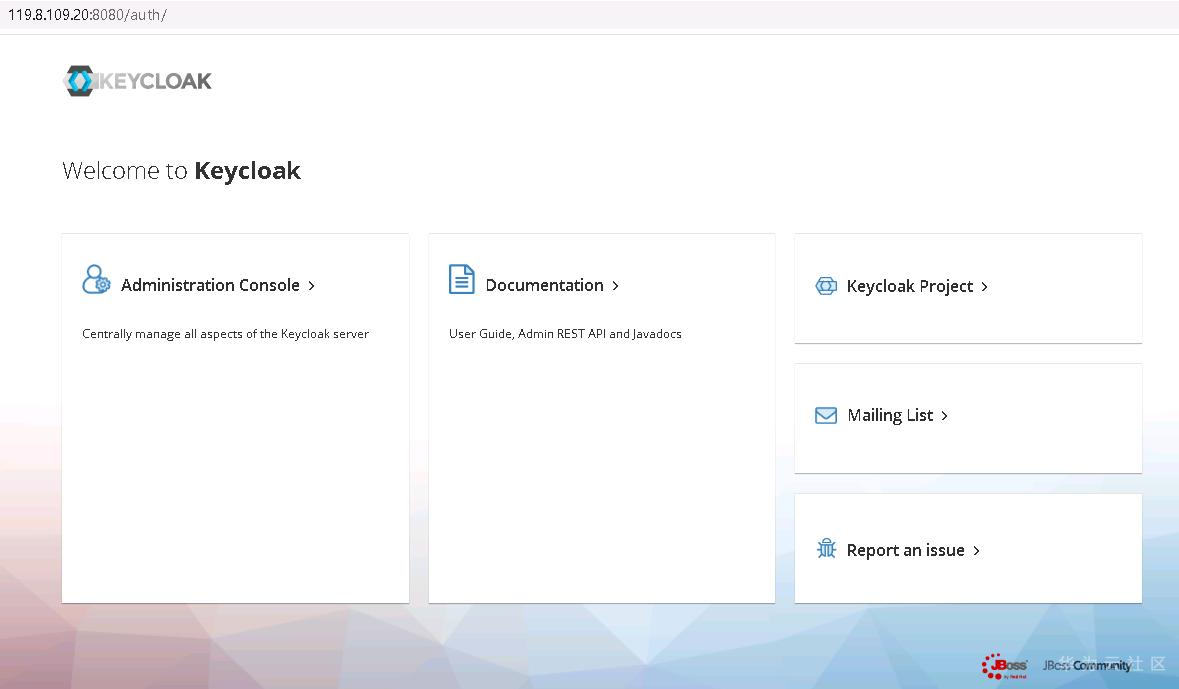This screenshot has width=1179, height=689.
Task: Click the Documentation page icon
Action: [462, 279]
